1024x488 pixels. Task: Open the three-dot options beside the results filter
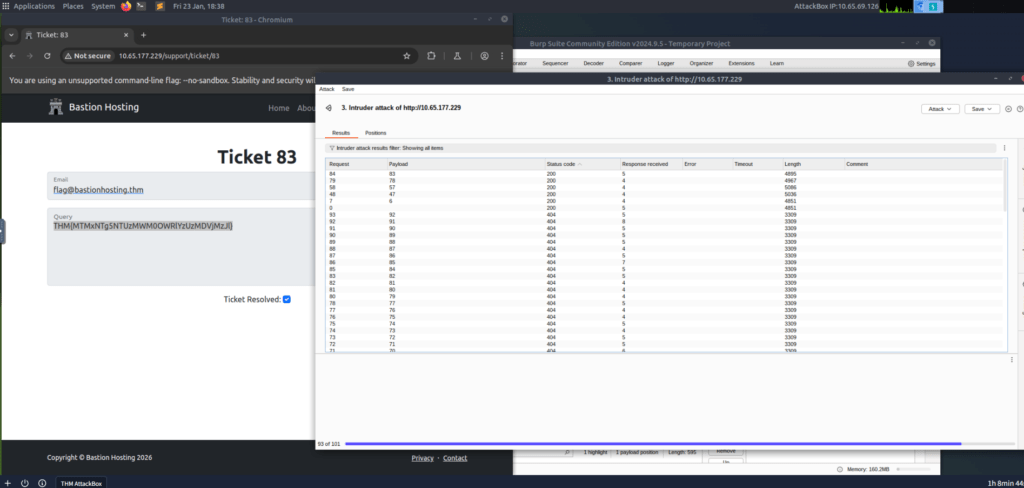pyautogui.click(x=1004, y=148)
